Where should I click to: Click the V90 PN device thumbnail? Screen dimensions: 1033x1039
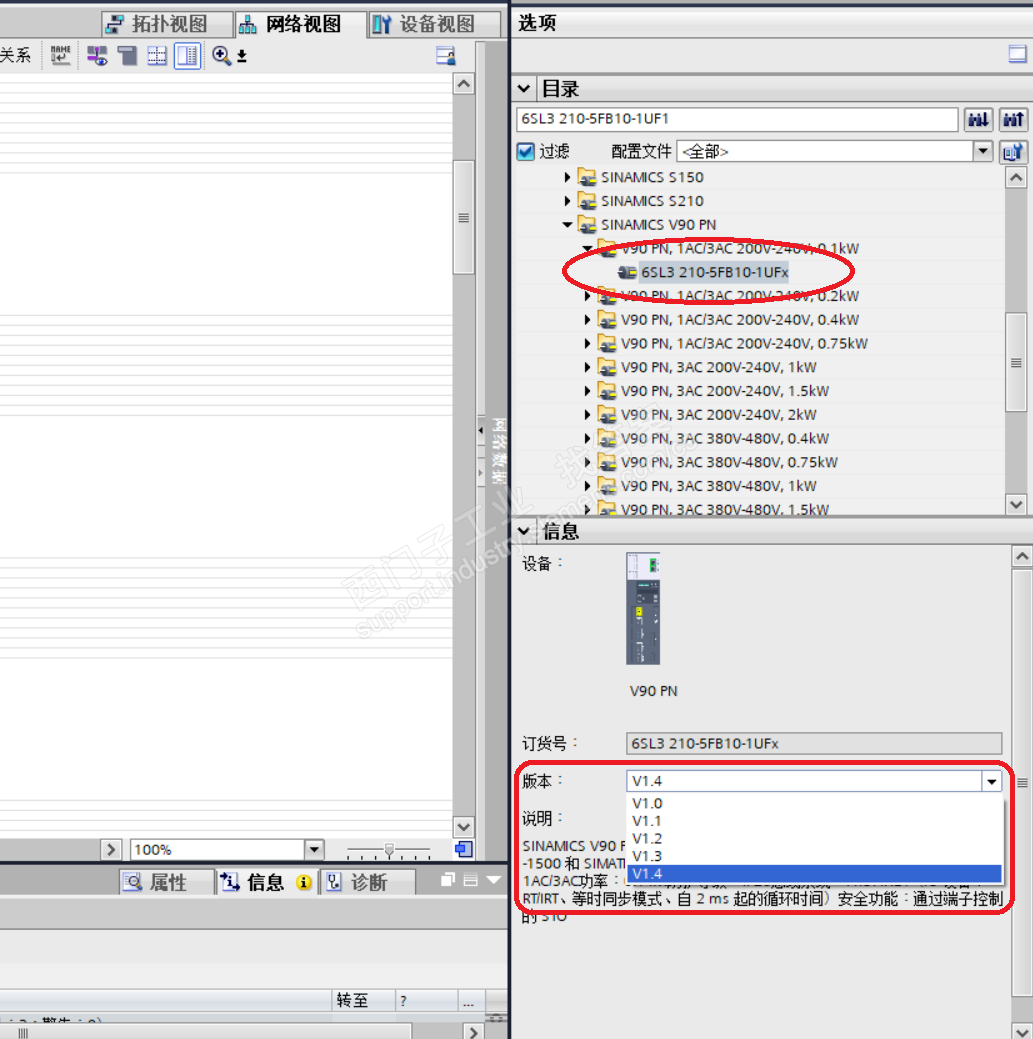(x=643, y=608)
